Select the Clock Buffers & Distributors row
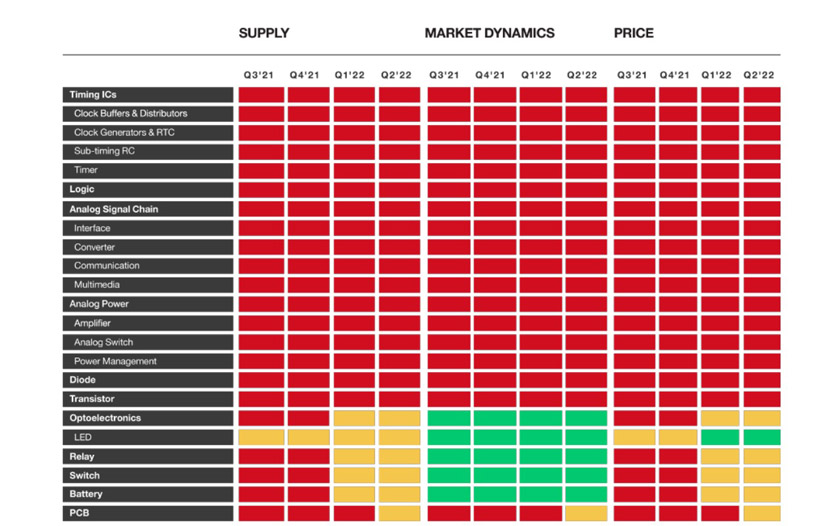The width and height of the screenshot is (840, 526). (130, 114)
